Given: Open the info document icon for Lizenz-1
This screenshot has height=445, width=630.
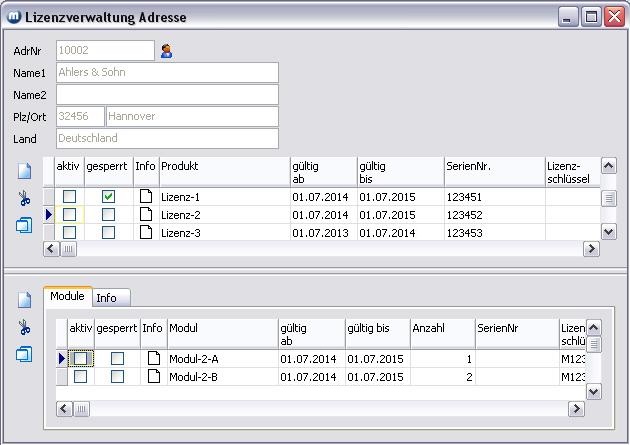Looking at the screenshot, I should coord(146,197).
